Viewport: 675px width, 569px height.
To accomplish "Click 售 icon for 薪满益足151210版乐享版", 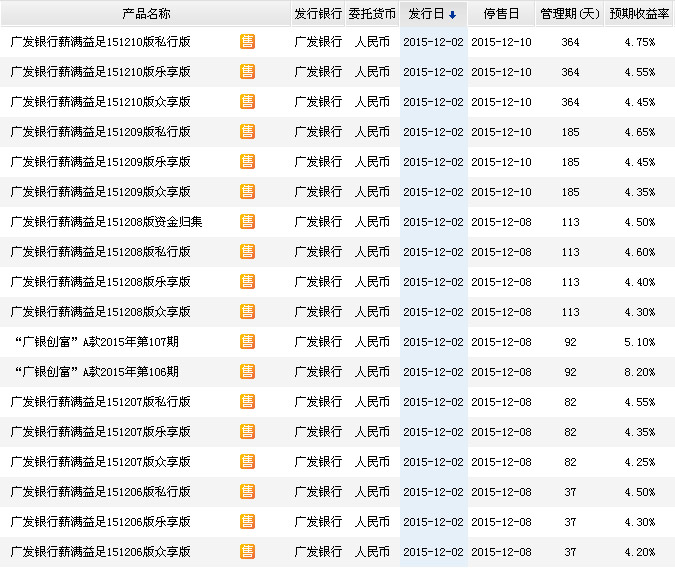I will tap(248, 72).
